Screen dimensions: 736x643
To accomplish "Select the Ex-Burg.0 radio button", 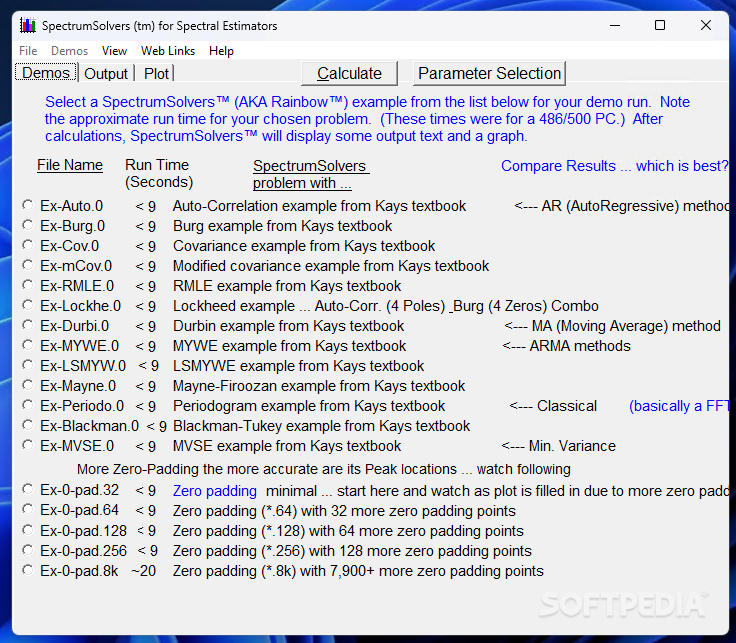I will click(28, 225).
